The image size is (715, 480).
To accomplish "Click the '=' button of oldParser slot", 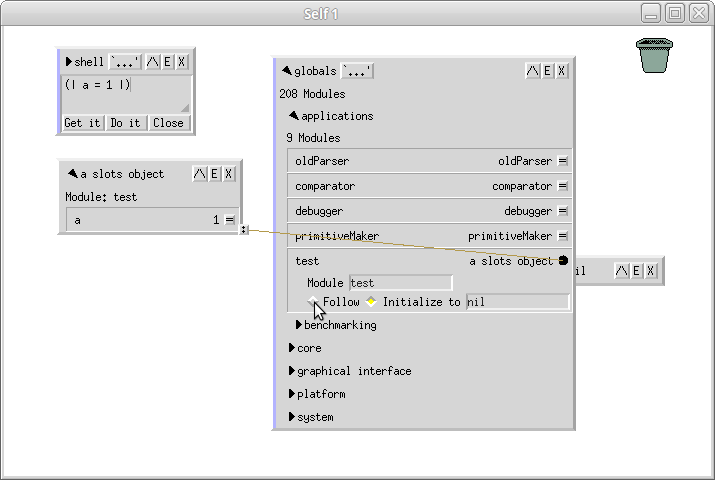I will point(563,161).
